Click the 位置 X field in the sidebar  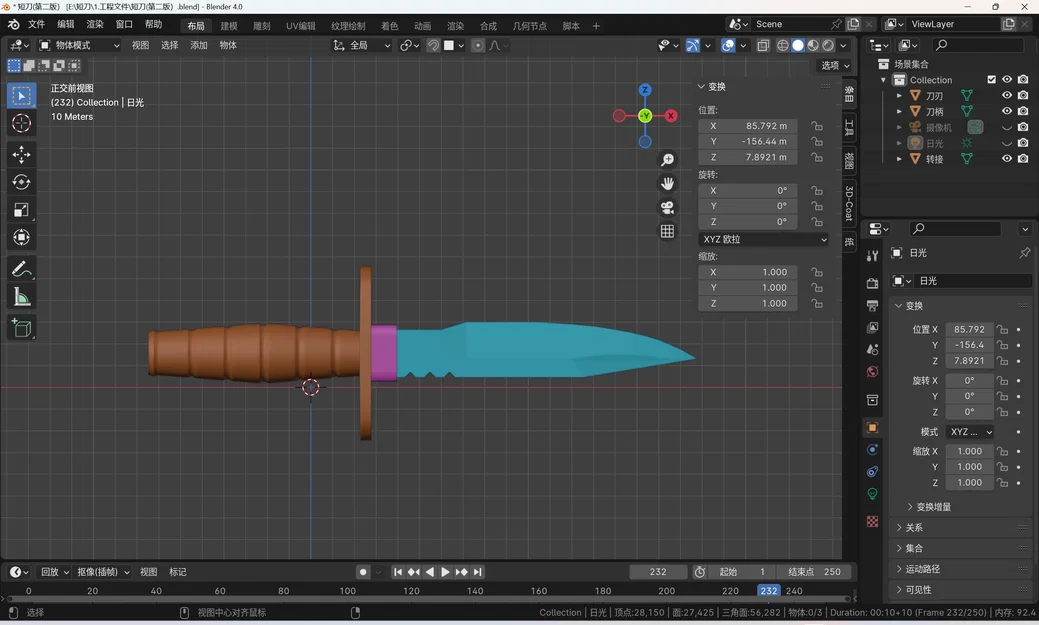pyautogui.click(x=748, y=126)
